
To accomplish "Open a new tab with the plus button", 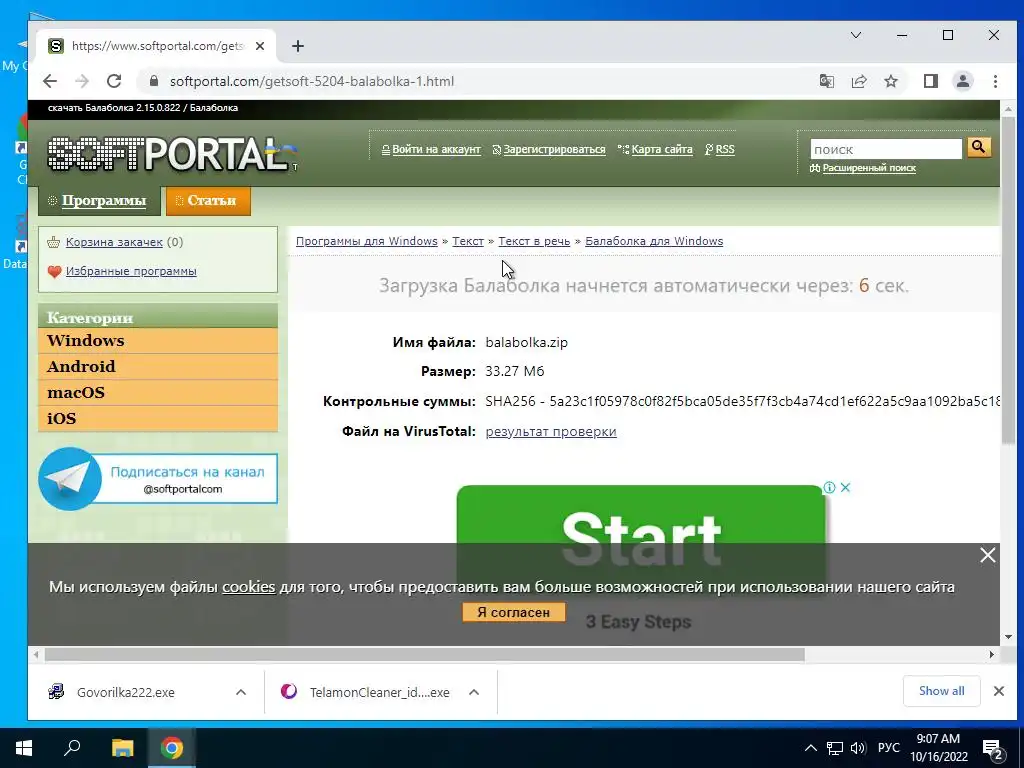I will click(x=298, y=46).
